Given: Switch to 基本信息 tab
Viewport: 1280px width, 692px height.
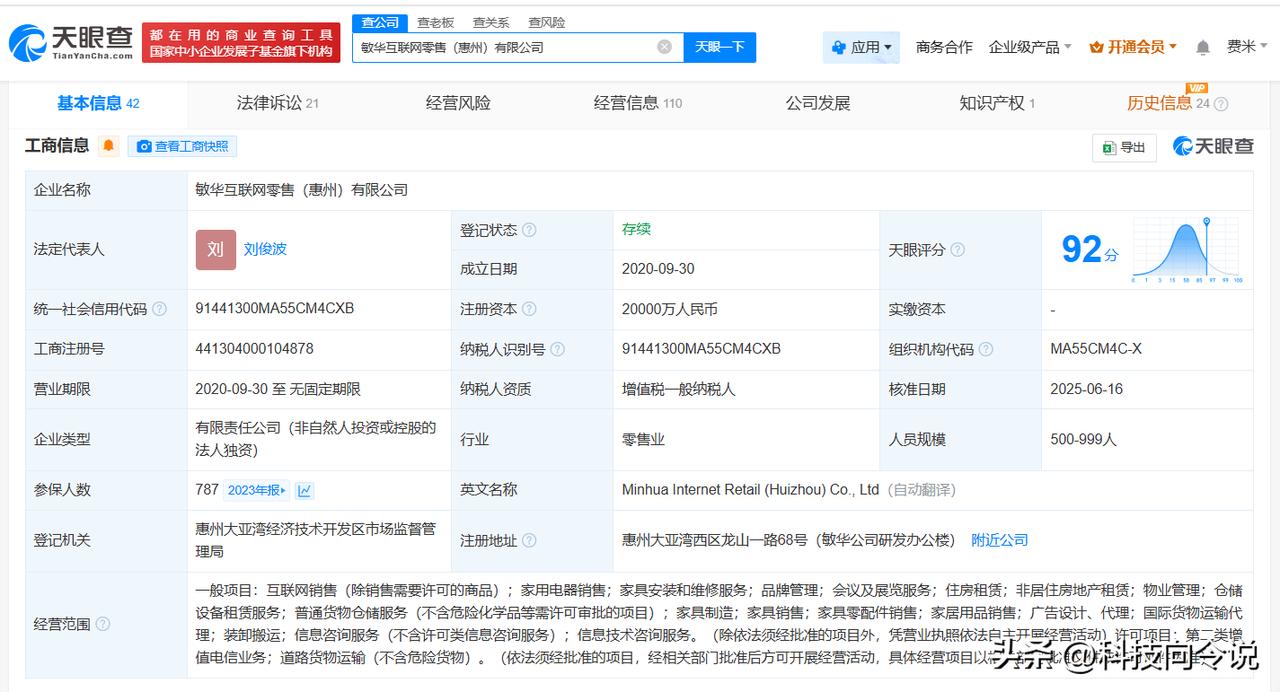Looking at the screenshot, I should (x=98, y=103).
